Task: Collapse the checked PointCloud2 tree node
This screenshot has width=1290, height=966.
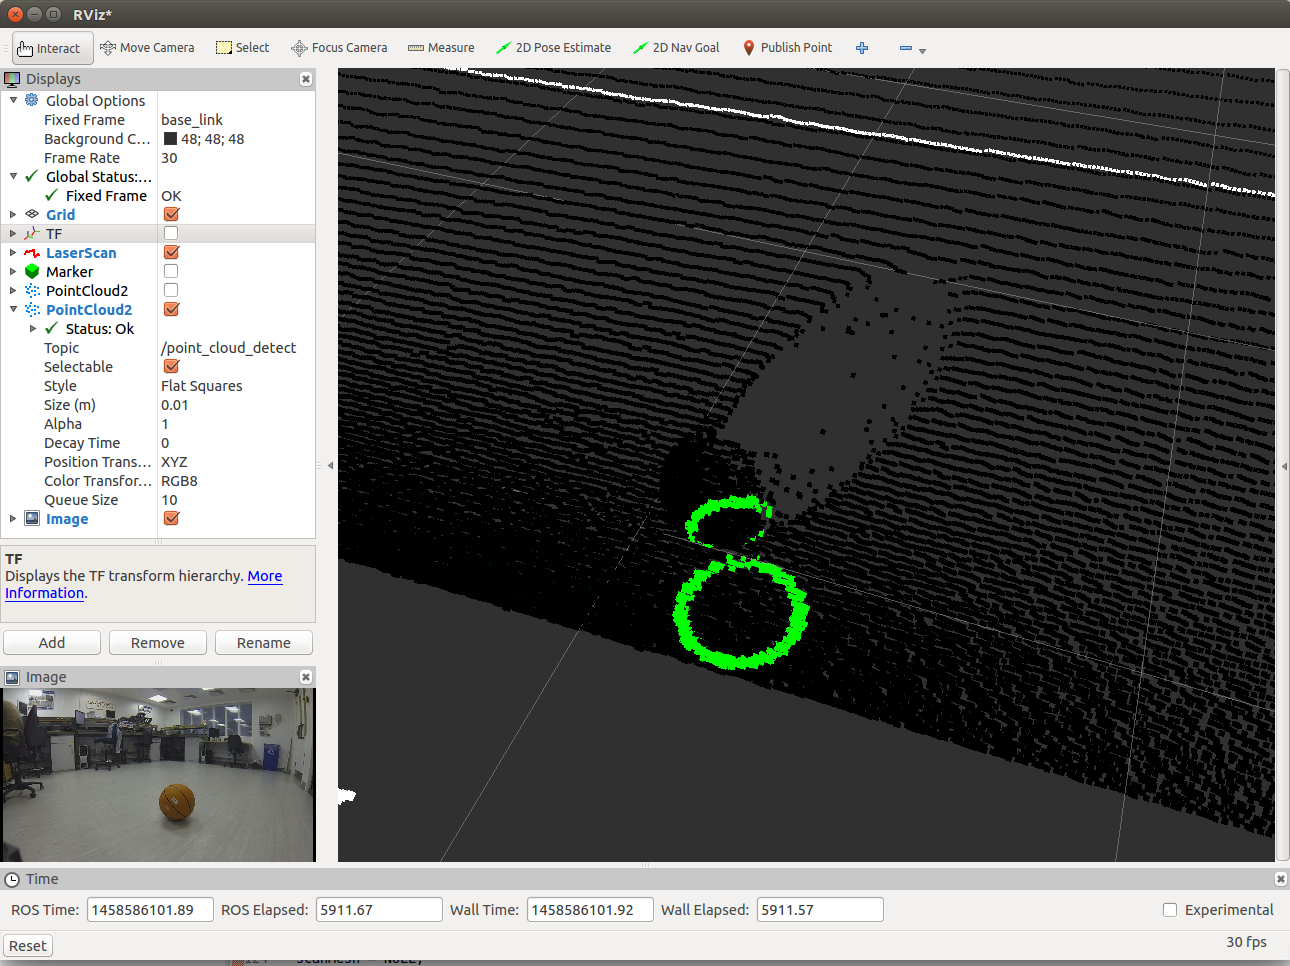Action: (x=13, y=310)
